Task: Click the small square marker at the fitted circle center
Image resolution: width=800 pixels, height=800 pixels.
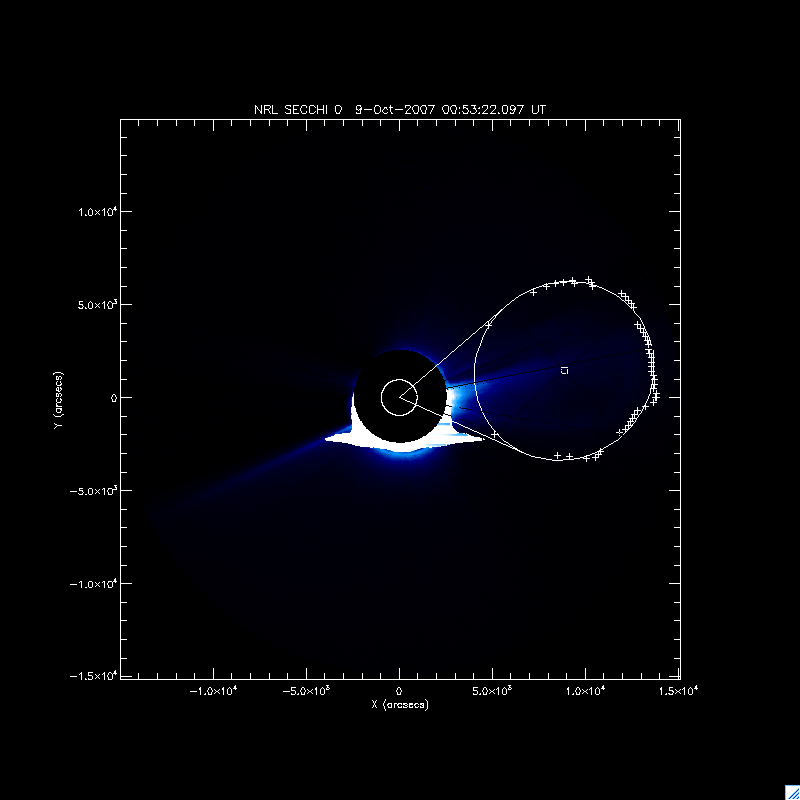Action: point(565,370)
